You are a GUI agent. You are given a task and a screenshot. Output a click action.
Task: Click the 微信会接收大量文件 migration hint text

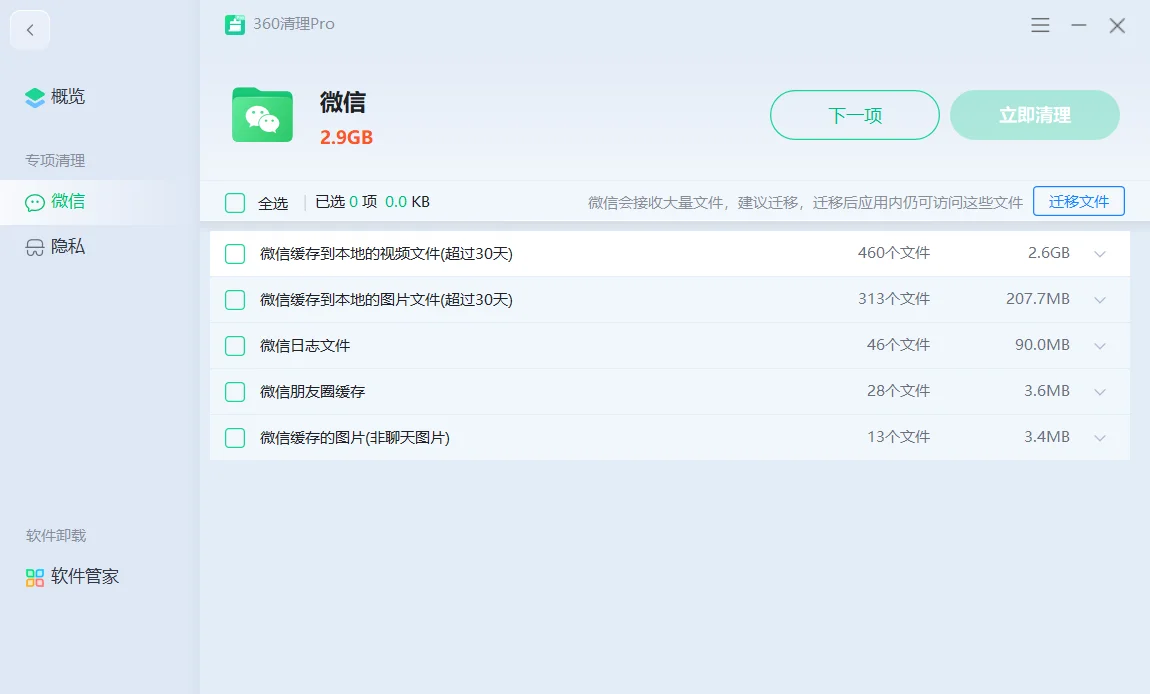(805, 202)
